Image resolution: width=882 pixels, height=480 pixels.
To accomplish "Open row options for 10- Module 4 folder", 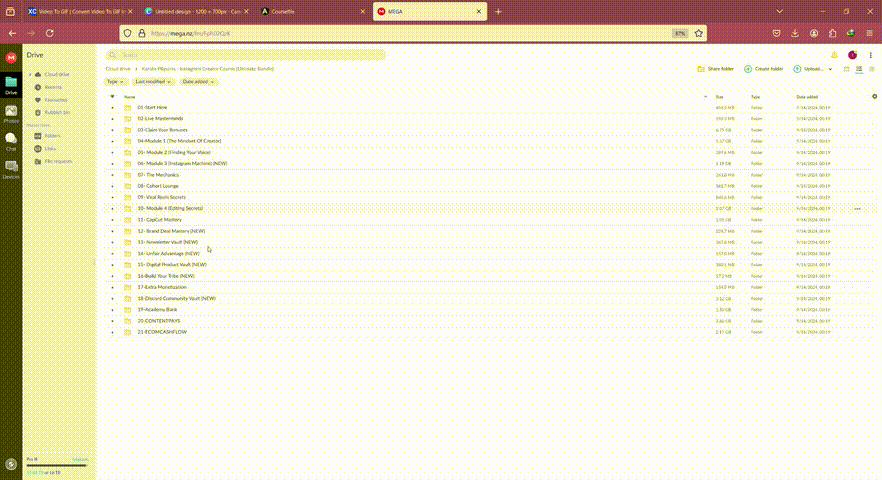I will 857,209.
